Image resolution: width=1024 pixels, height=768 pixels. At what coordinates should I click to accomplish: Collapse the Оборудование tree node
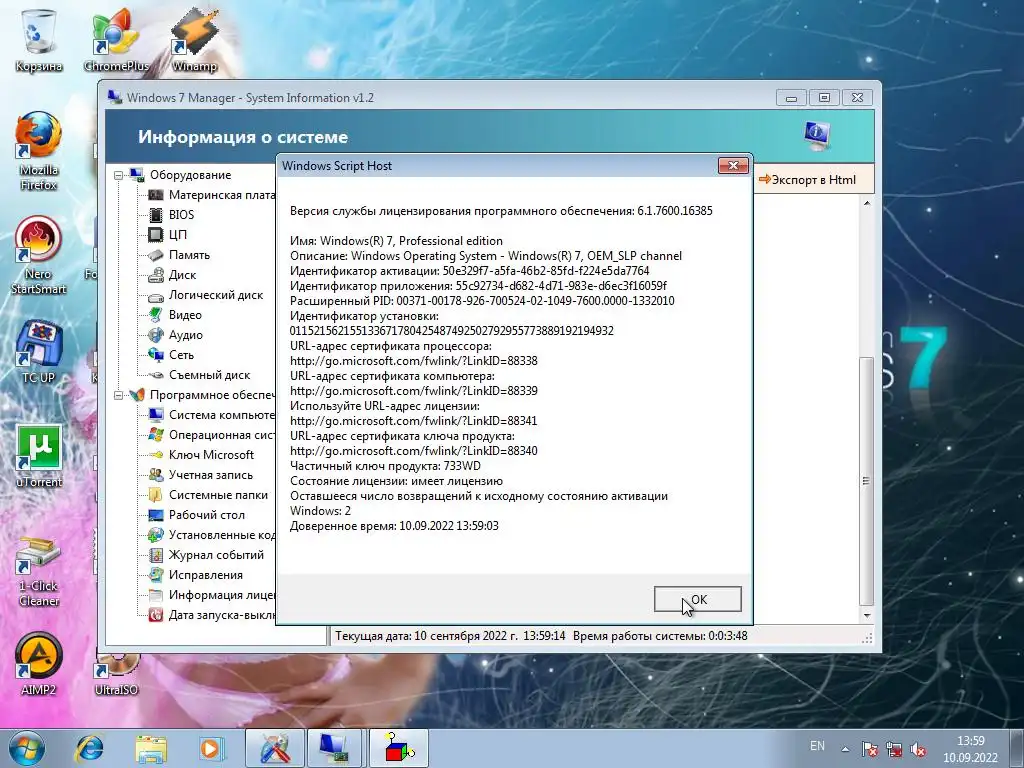pos(118,175)
